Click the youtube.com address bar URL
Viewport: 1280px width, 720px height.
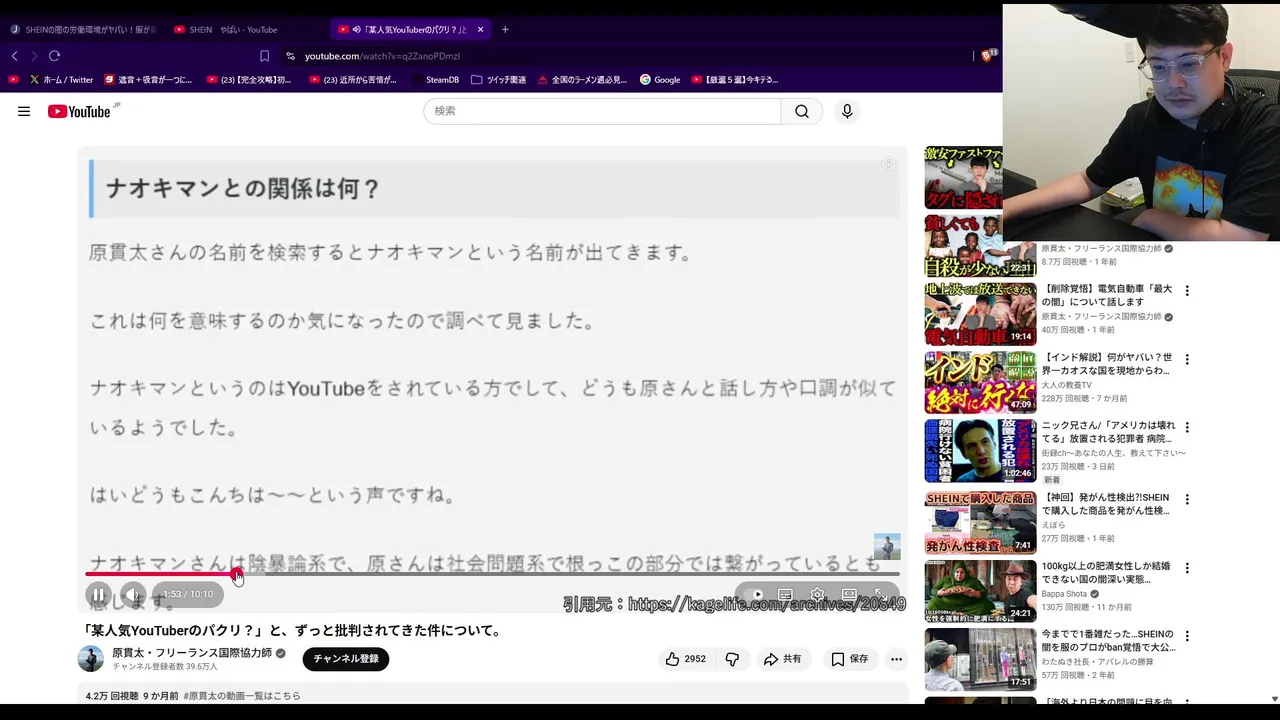coord(382,56)
